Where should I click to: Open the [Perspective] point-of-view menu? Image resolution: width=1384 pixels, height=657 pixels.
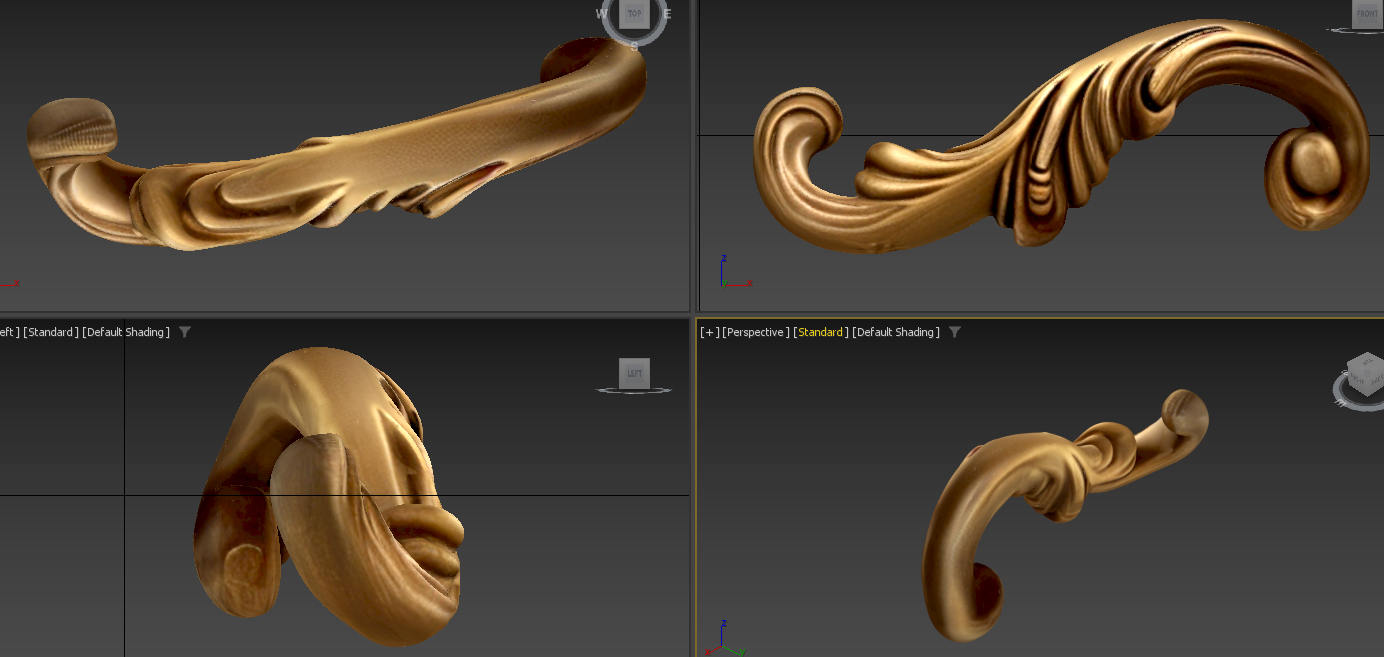pyautogui.click(x=756, y=332)
